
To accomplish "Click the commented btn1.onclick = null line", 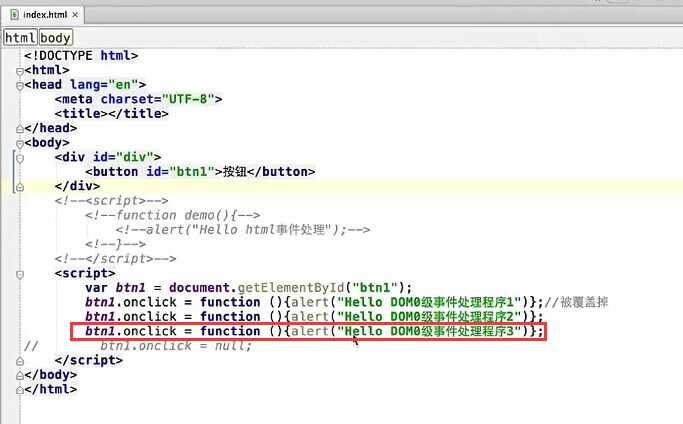I will (x=176, y=346).
